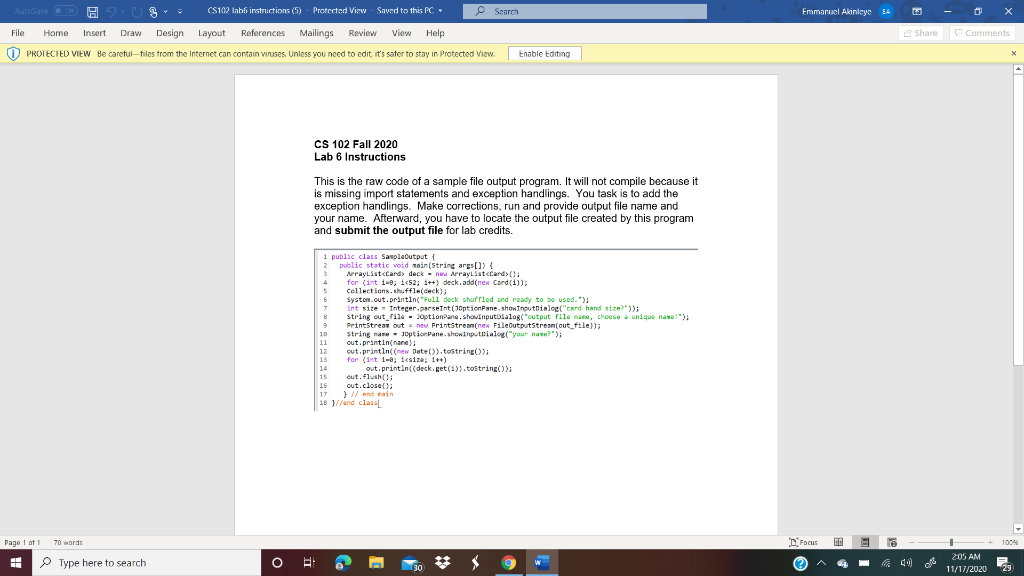Screen dimensions: 1024x576
Task: Switch to the References tab
Action: pos(262,32)
